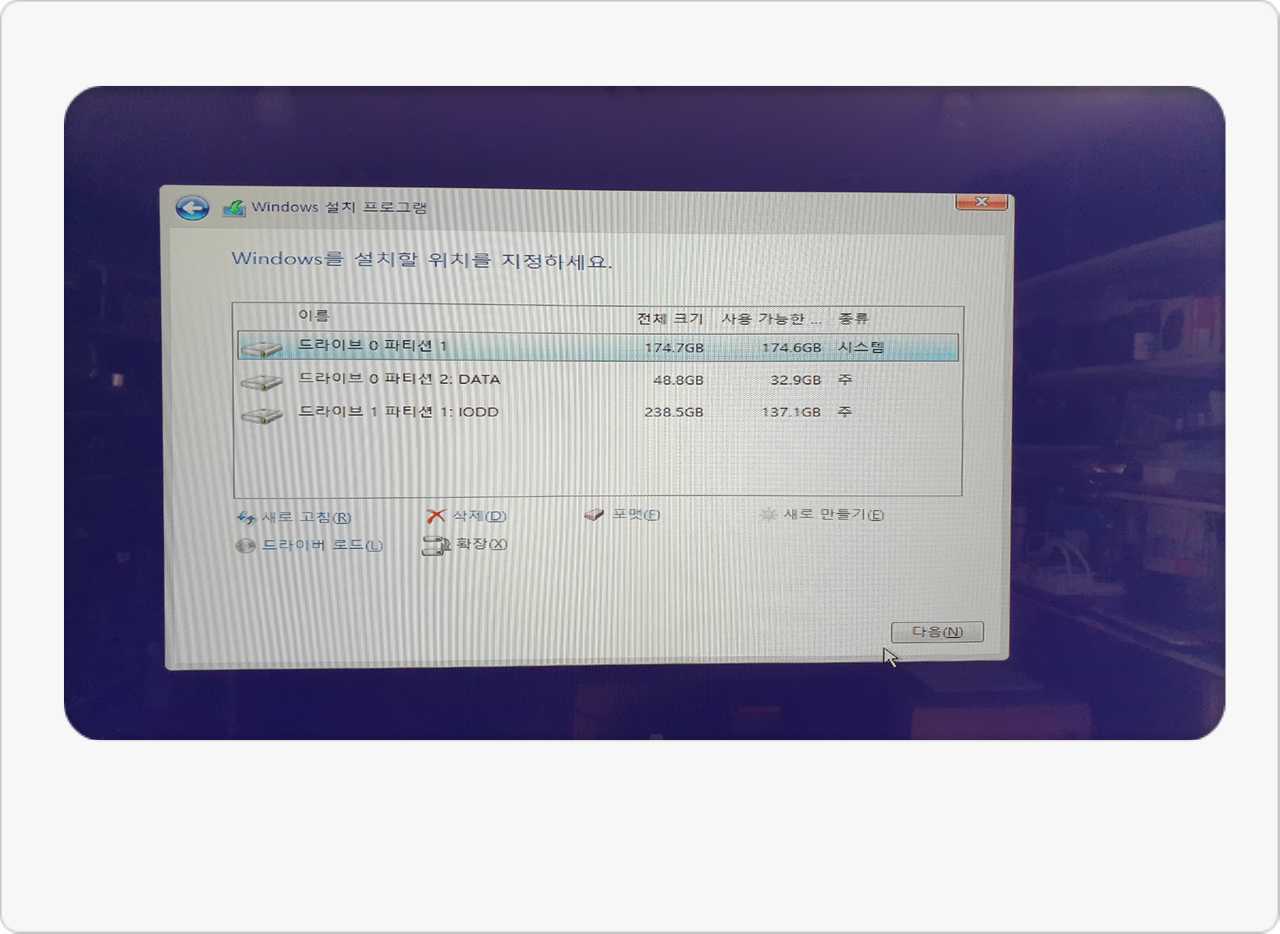Select the row 드라이브 0 파티션 1
The image size is (1280, 934).
598,348
